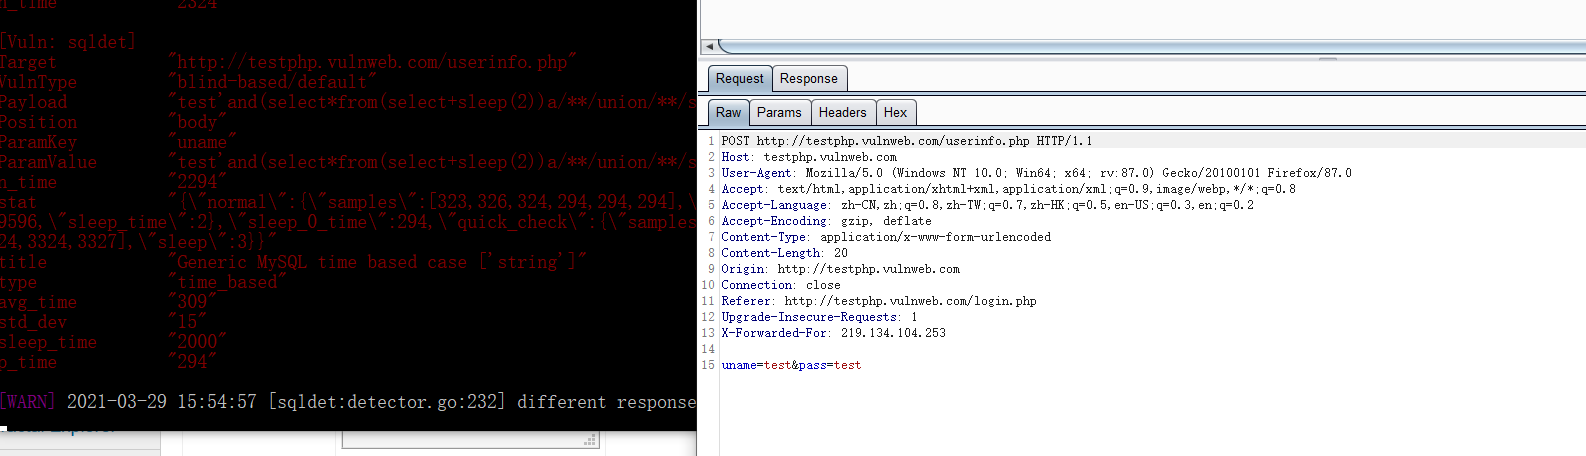Click the p_time "294" value

193,362
